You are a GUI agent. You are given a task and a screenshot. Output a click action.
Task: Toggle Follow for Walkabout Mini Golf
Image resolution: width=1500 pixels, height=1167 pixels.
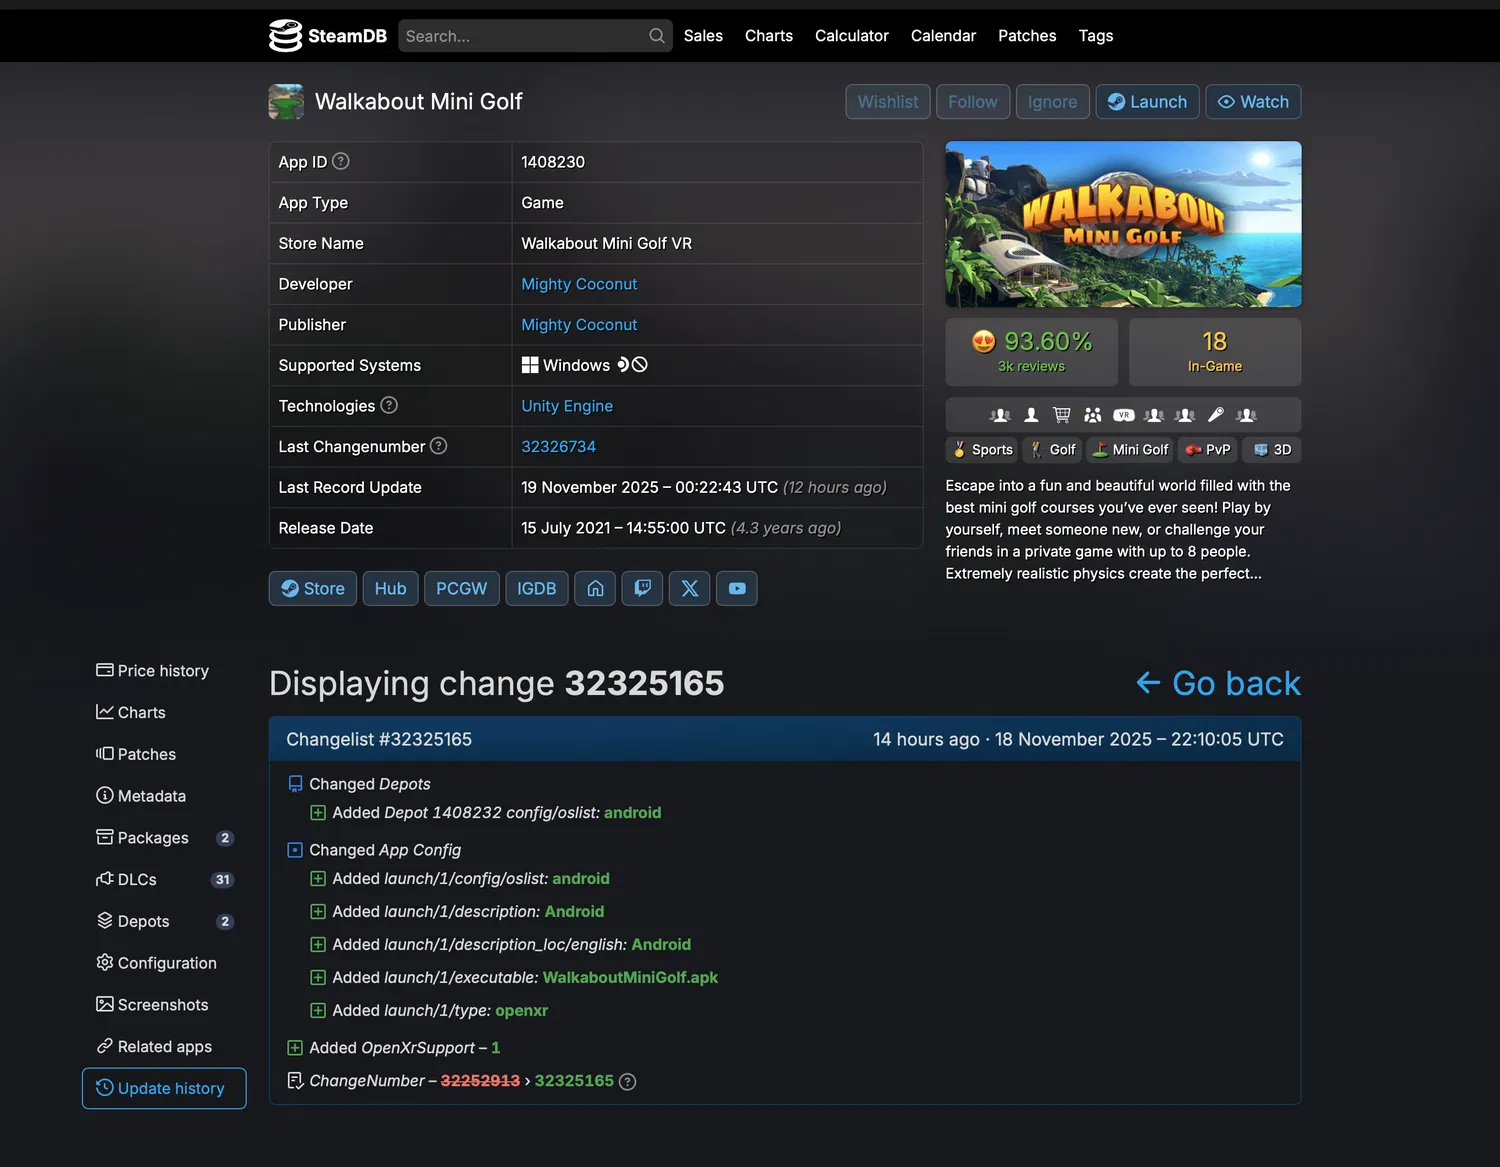[973, 102]
